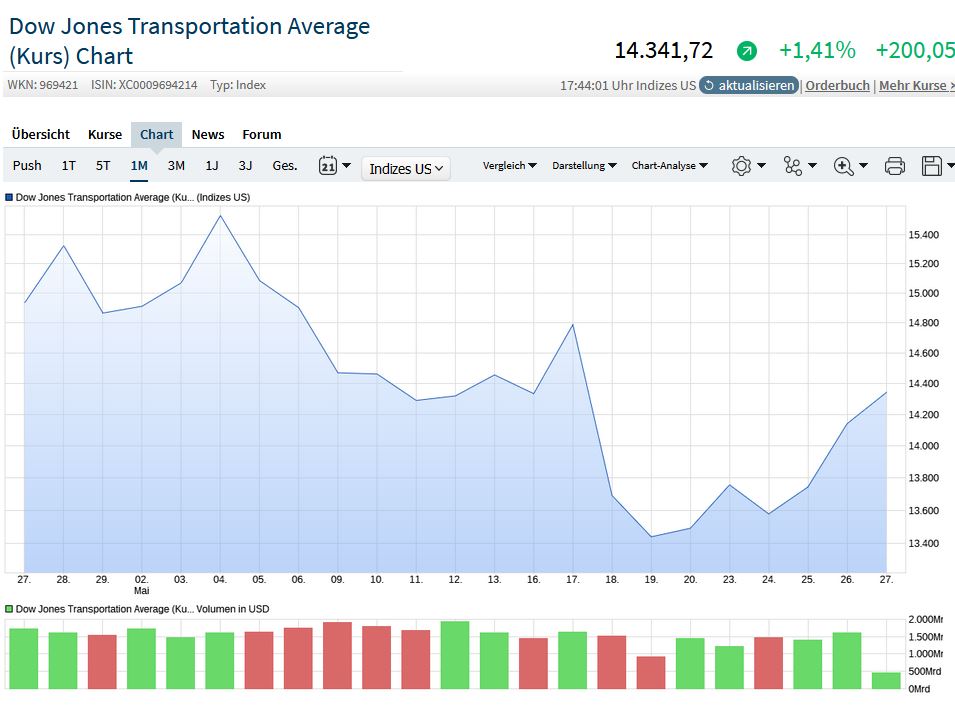
Task: Click the +1,41% change value
Action: coord(817,51)
